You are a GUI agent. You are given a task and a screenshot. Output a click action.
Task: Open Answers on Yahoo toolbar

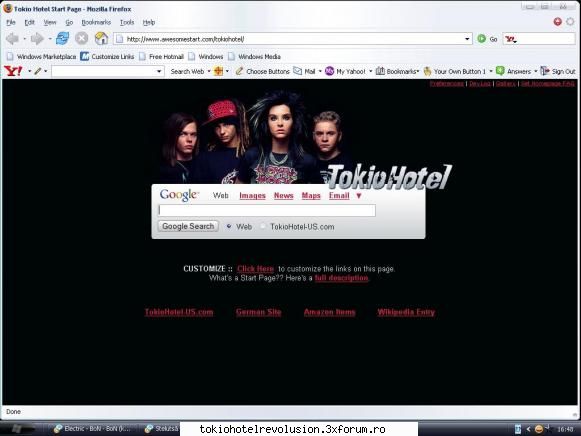514,71
